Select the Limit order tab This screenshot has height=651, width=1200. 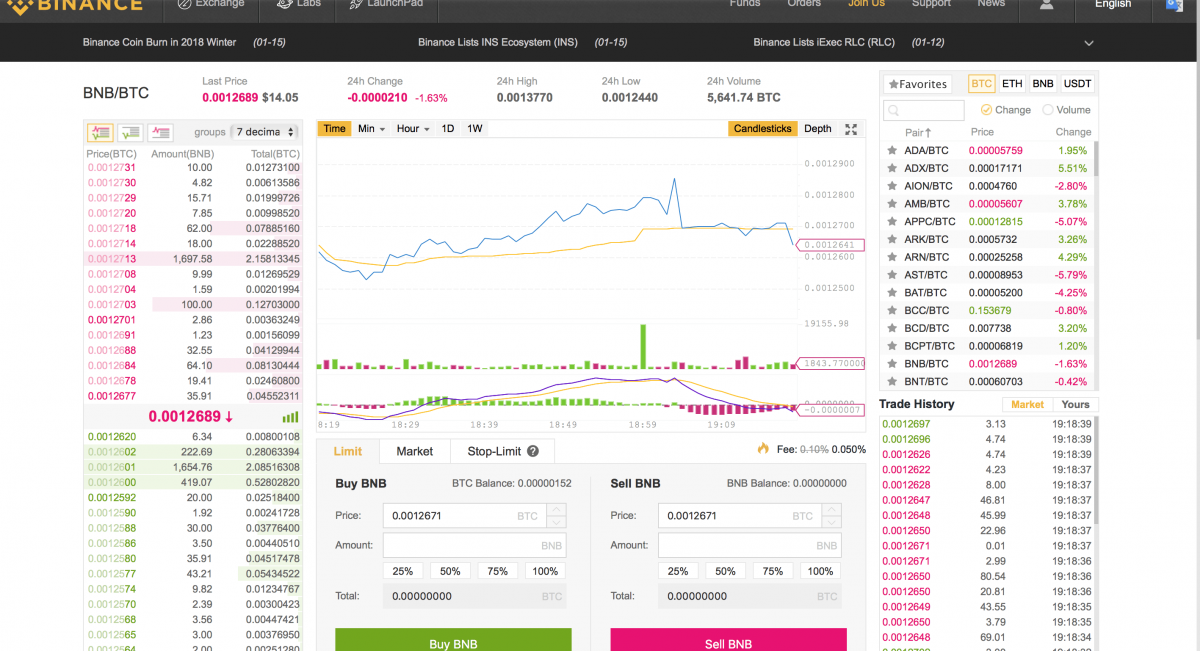348,451
